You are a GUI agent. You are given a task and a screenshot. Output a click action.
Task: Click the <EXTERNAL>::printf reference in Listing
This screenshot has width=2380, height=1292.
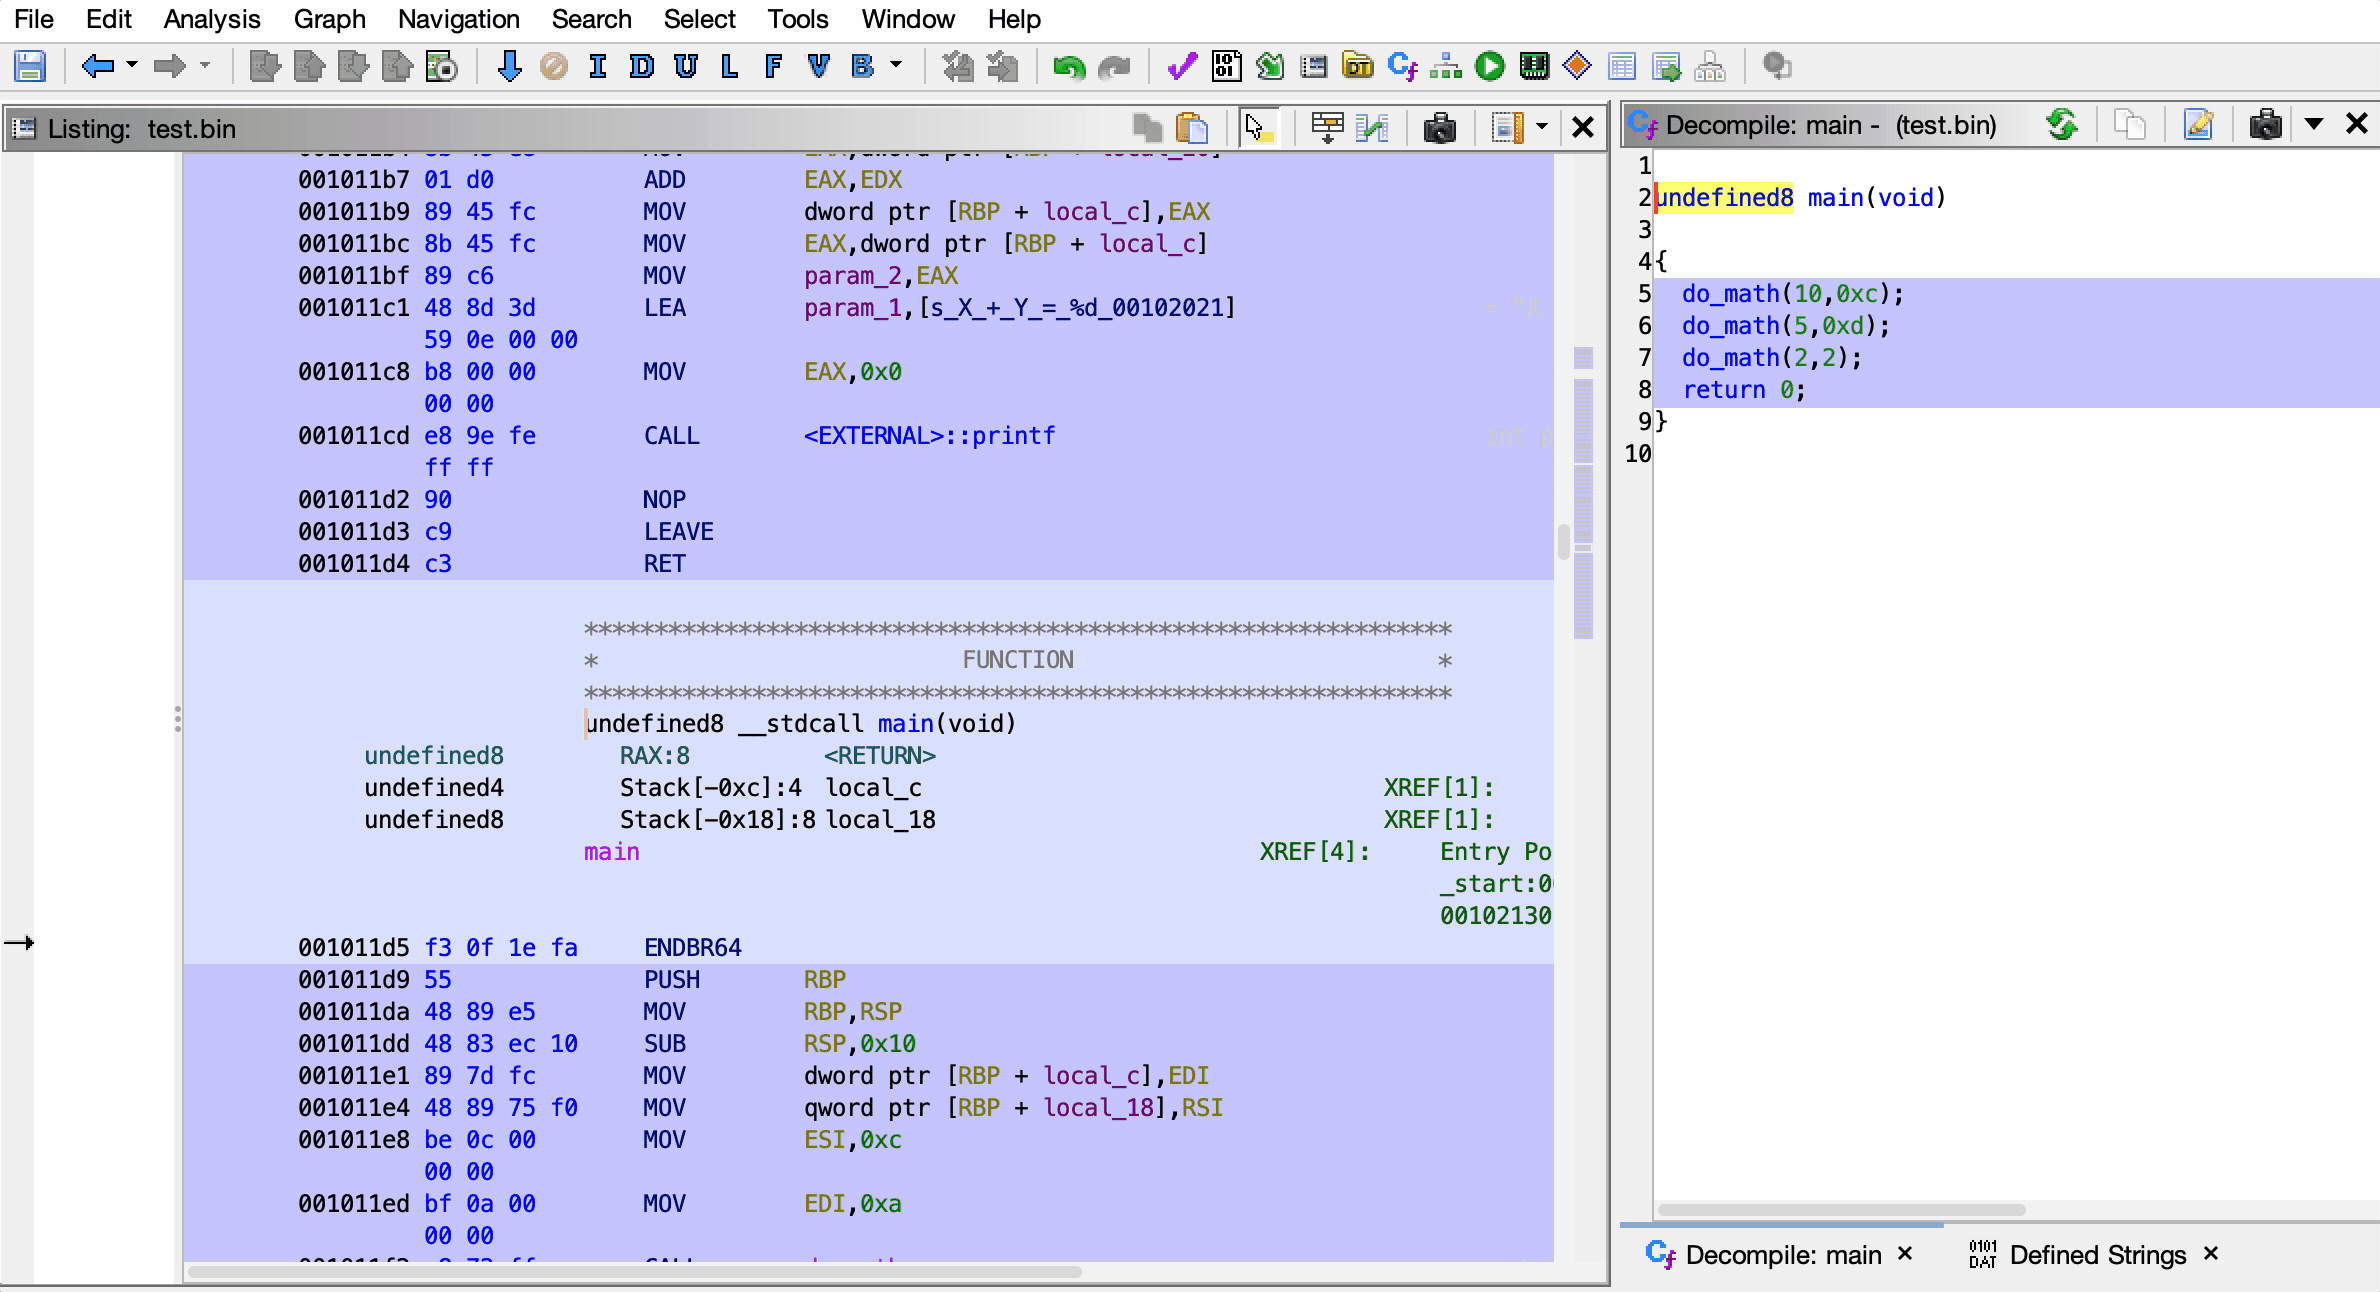929,436
